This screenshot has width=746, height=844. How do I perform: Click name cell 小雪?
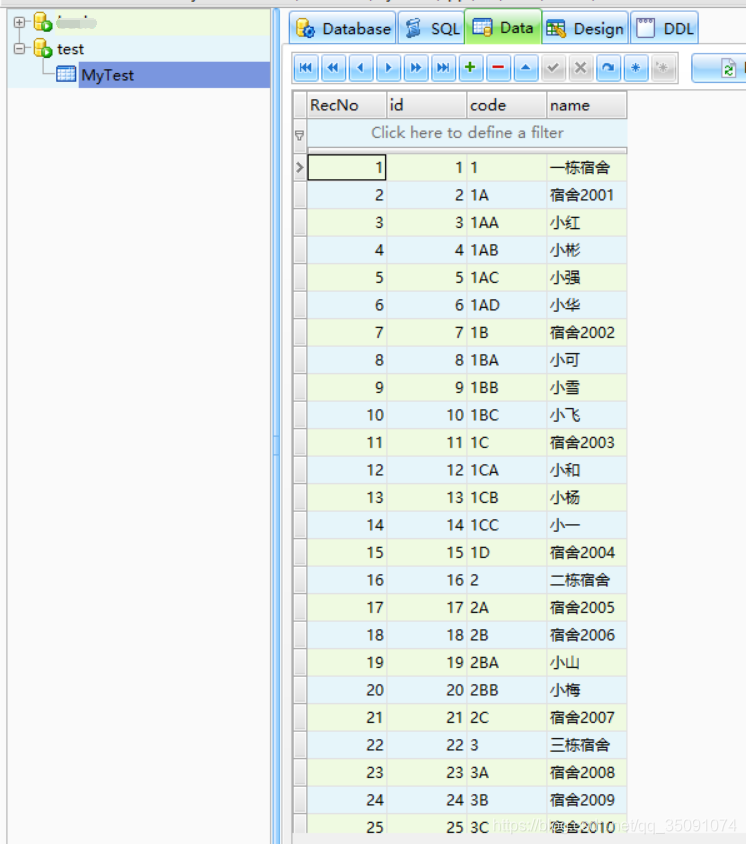coord(587,388)
